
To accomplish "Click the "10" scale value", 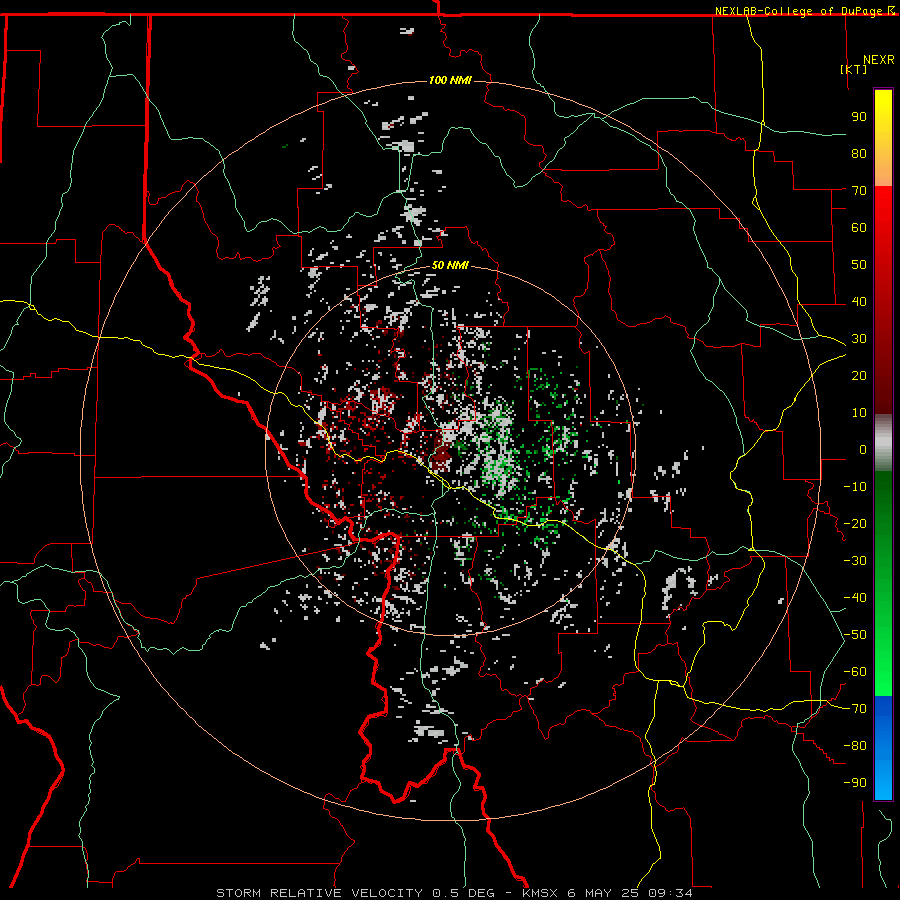I will tap(859, 413).
